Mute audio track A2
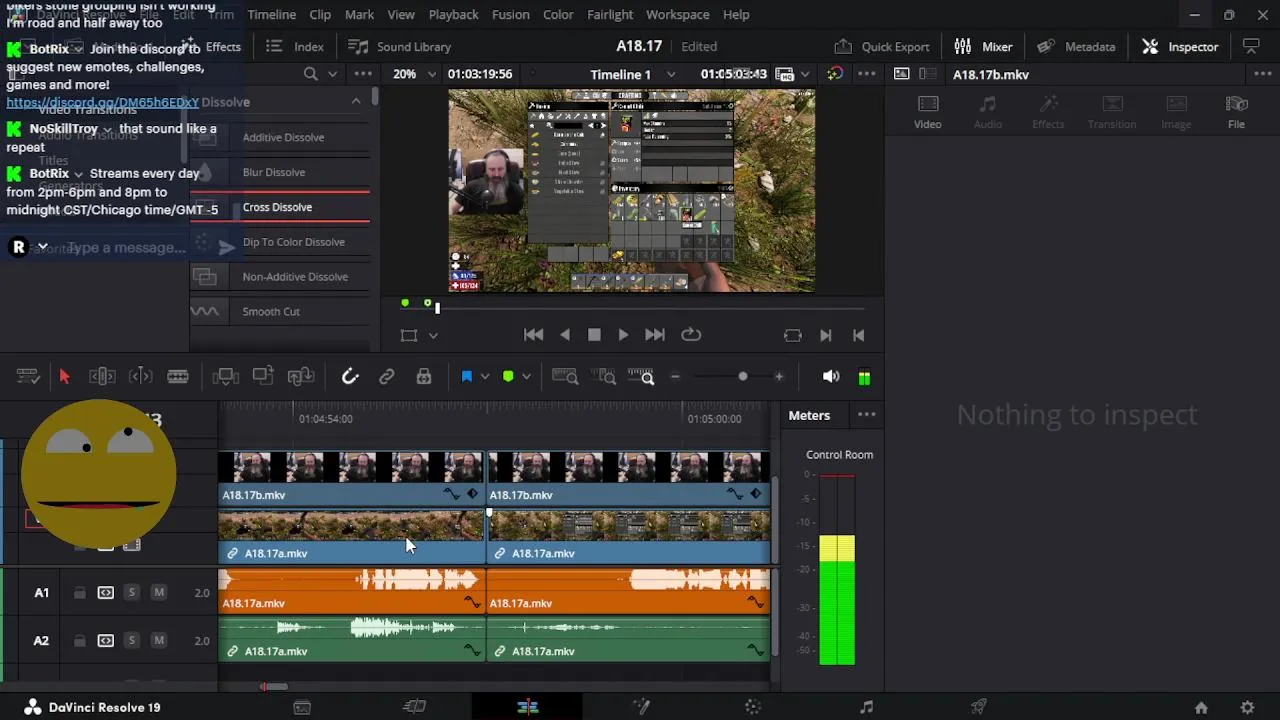Image resolution: width=1280 pixels, height=720 pixels. (158, 640)
